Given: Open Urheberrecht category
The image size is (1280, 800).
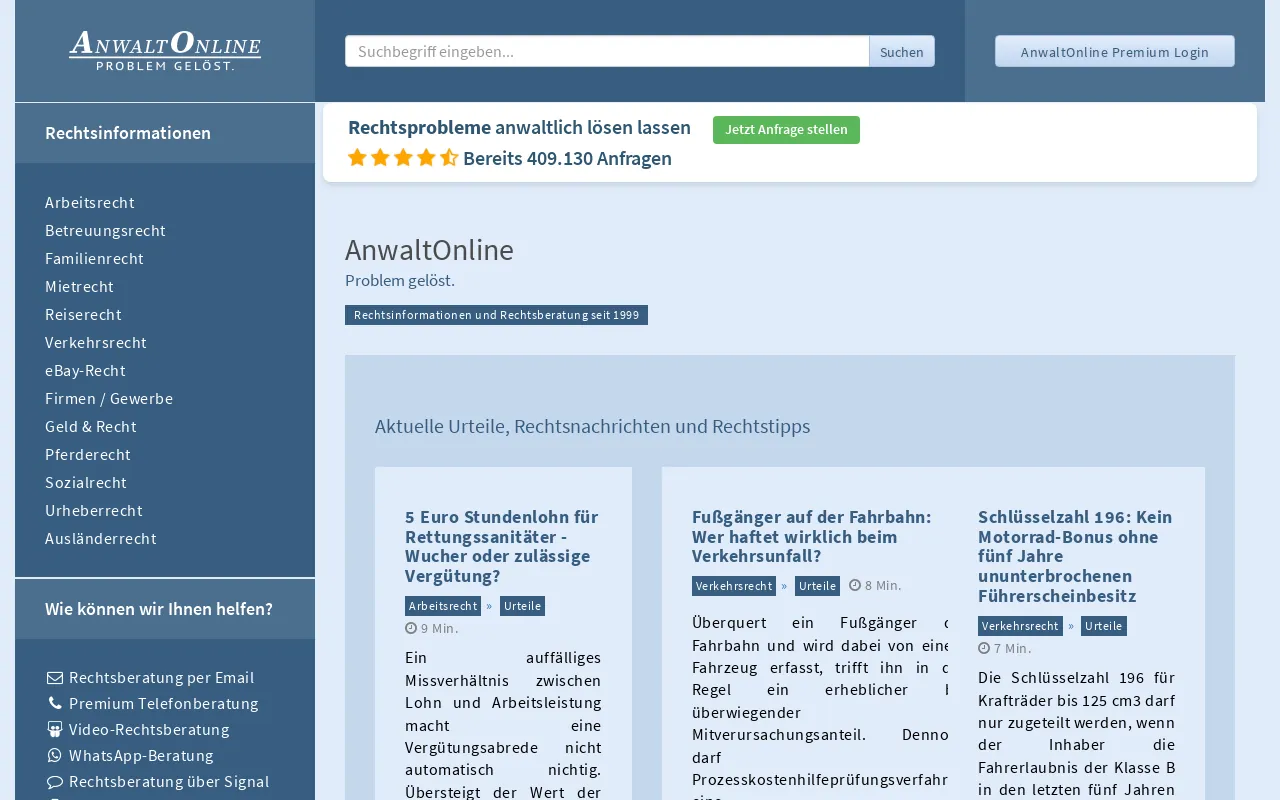Looking at the screenshot, I should 94,511.
